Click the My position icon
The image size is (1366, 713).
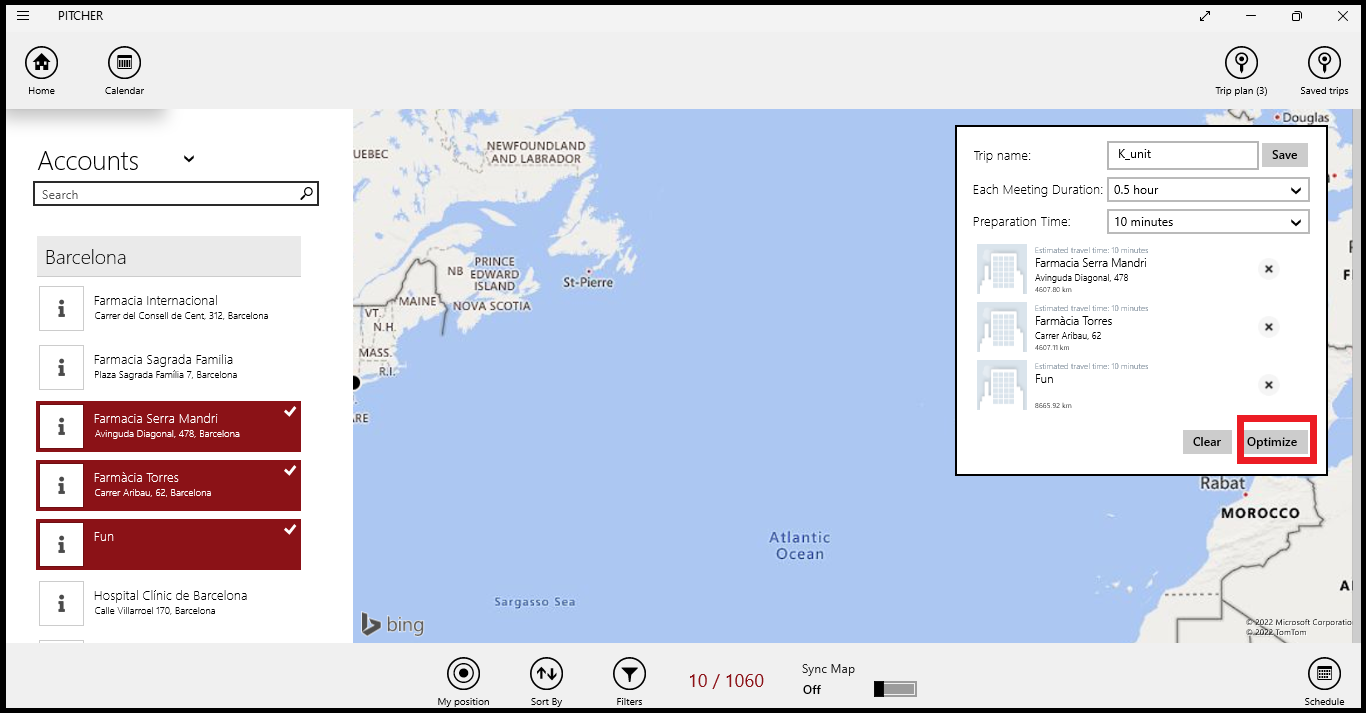point(463,673)
